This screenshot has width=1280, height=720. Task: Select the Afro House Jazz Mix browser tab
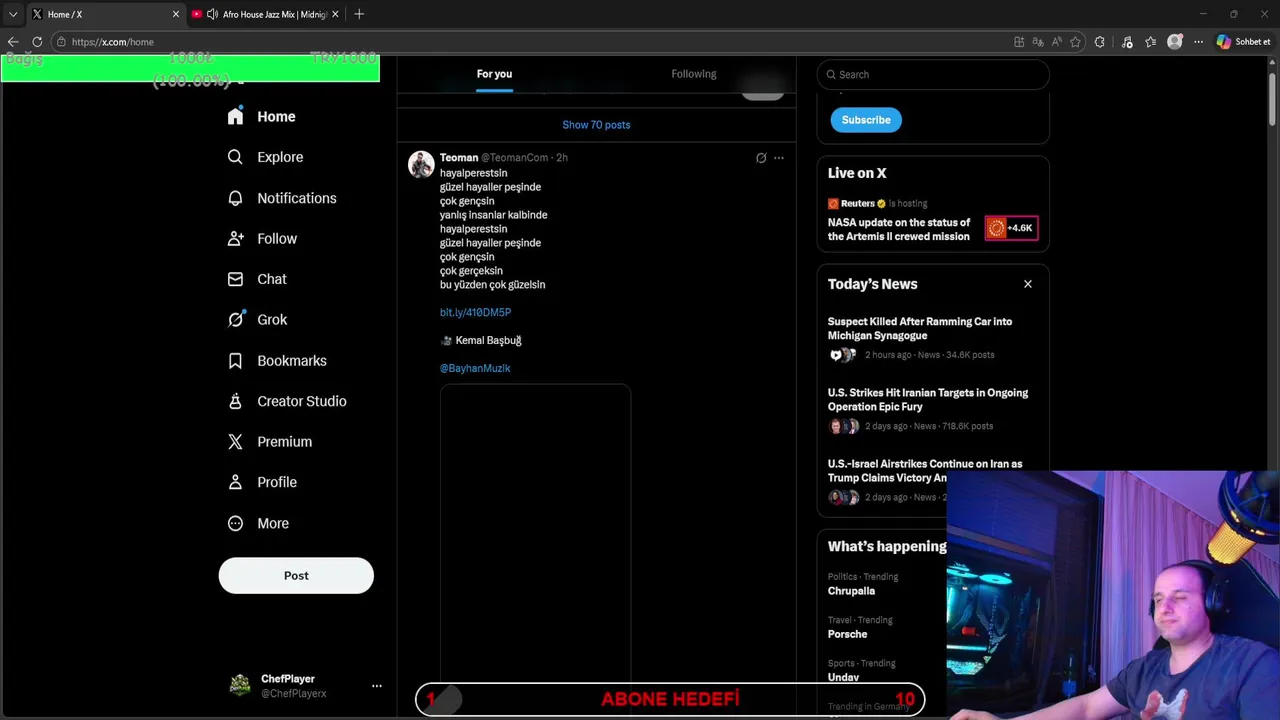(266, 14)
